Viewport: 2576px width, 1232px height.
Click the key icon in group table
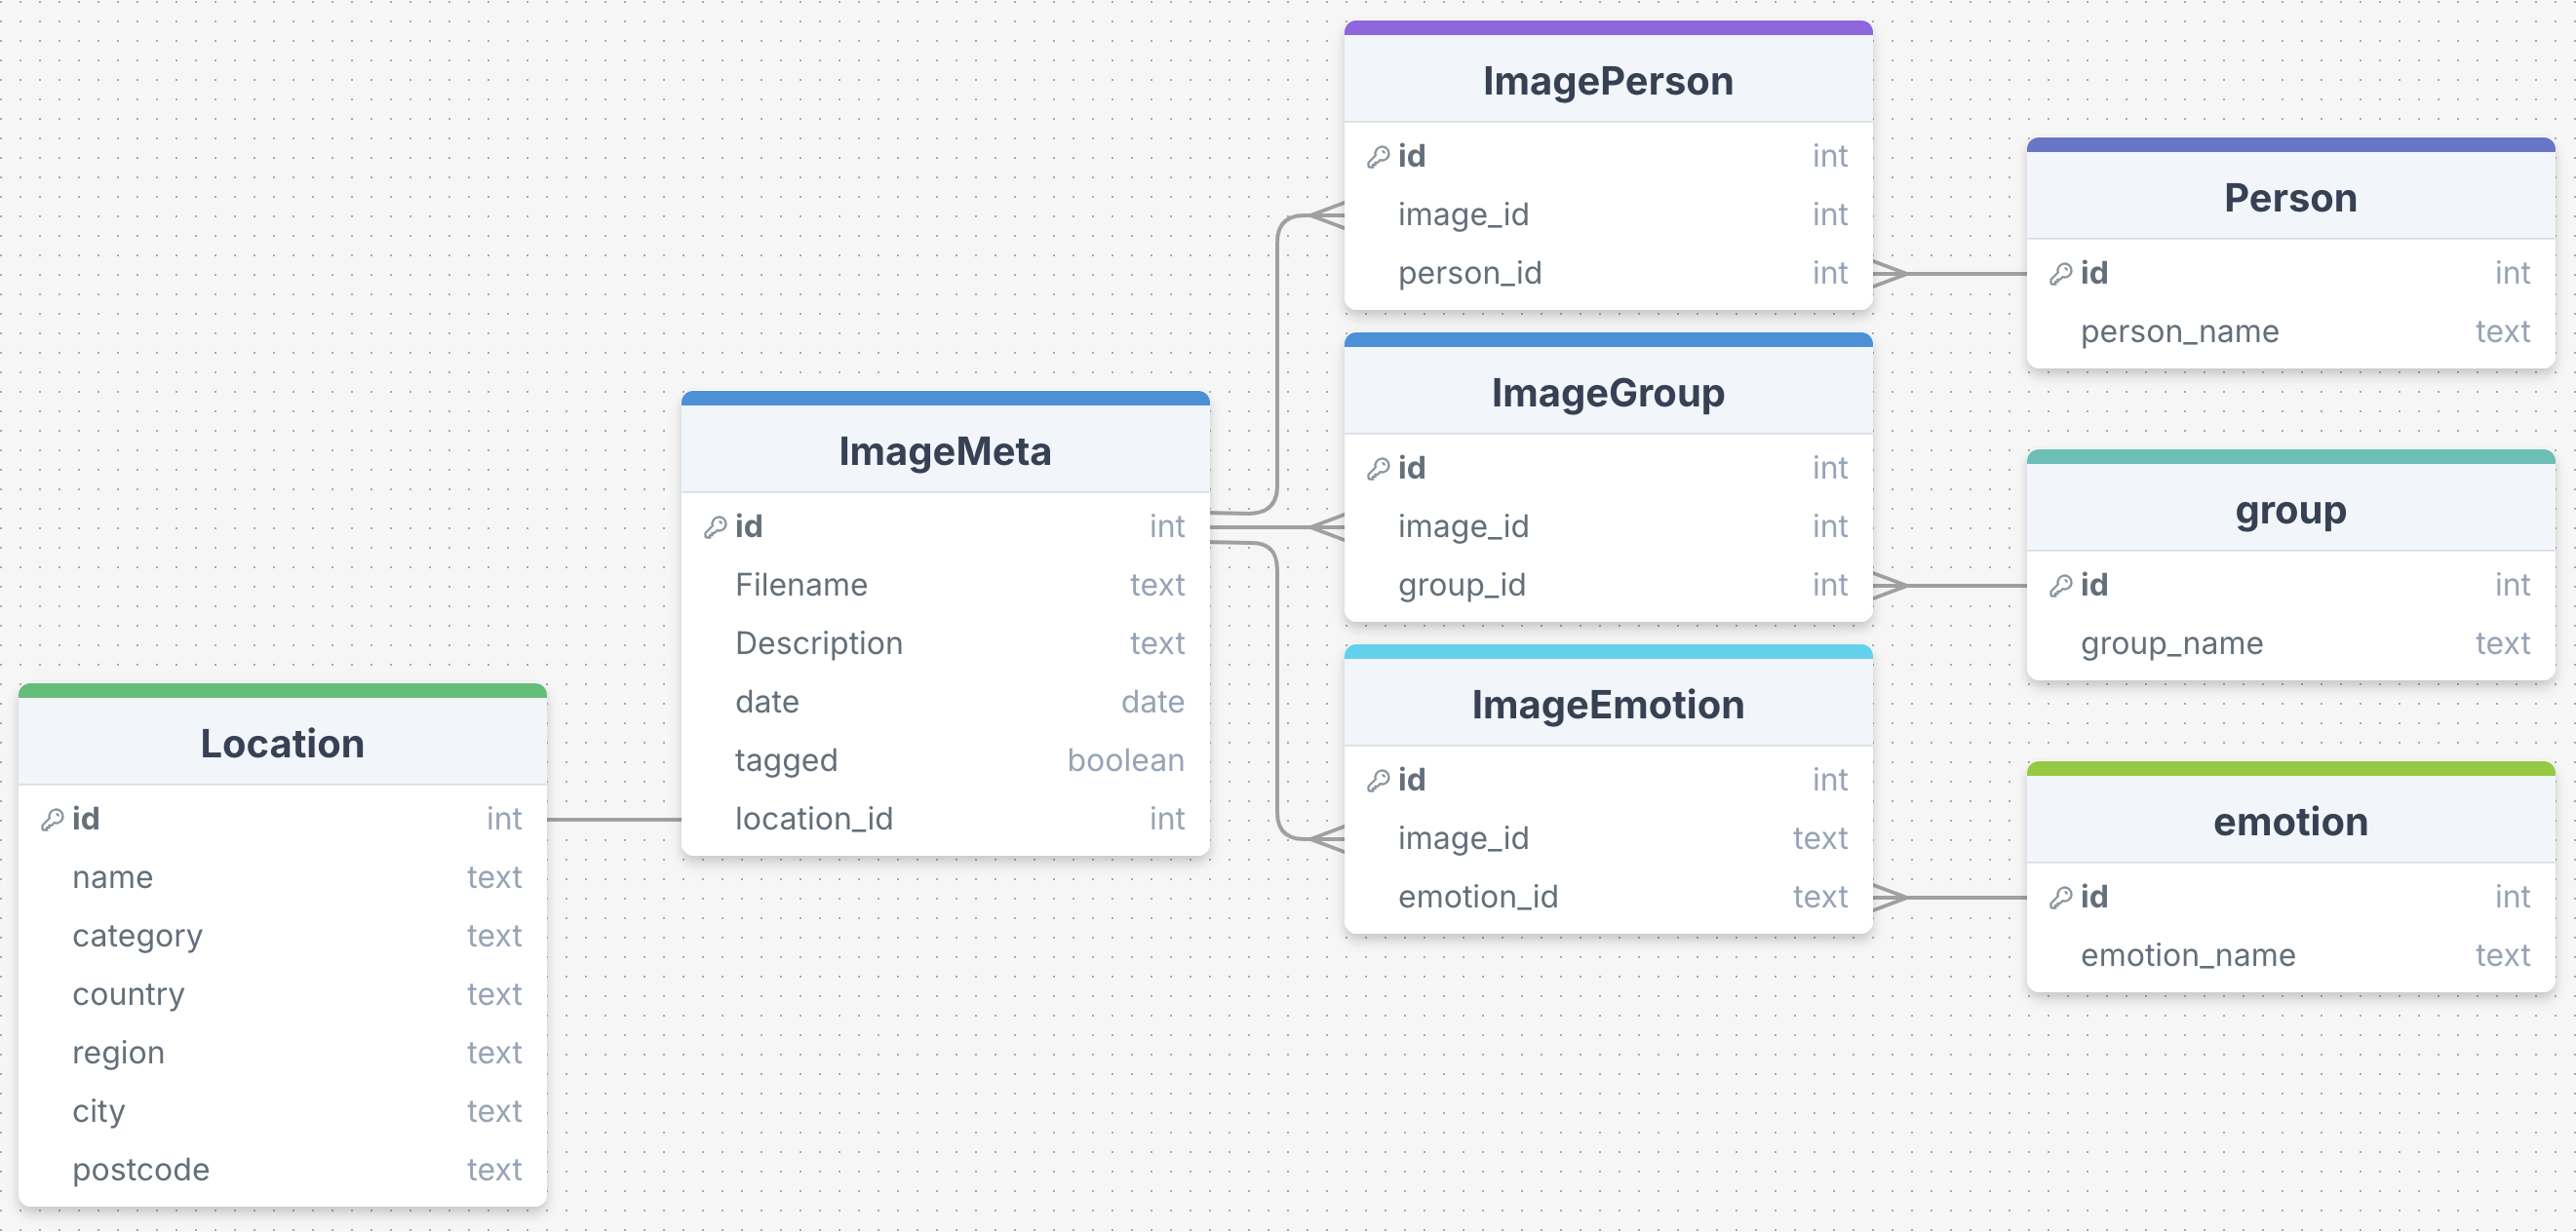point(2061,586)
